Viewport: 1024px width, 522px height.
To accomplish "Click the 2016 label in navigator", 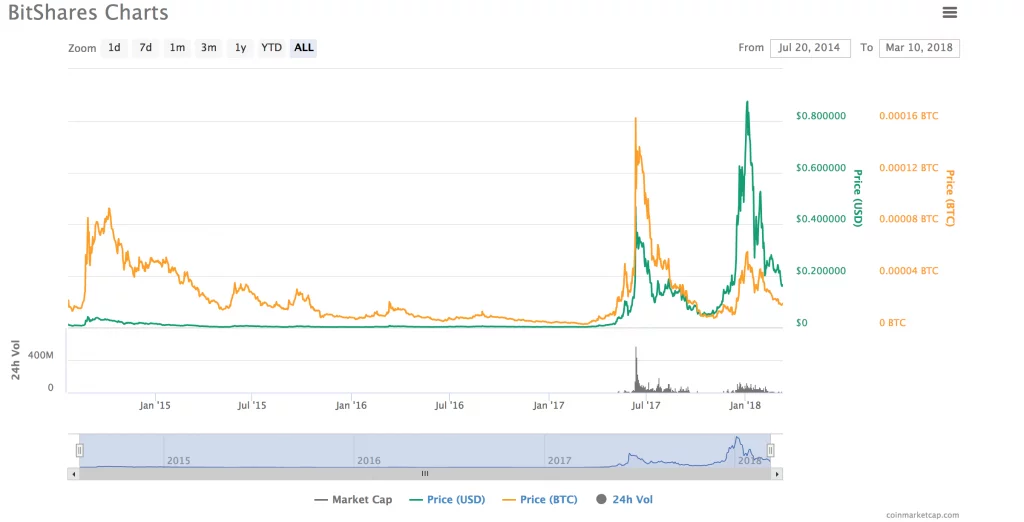I will click(x=369, y=461).
